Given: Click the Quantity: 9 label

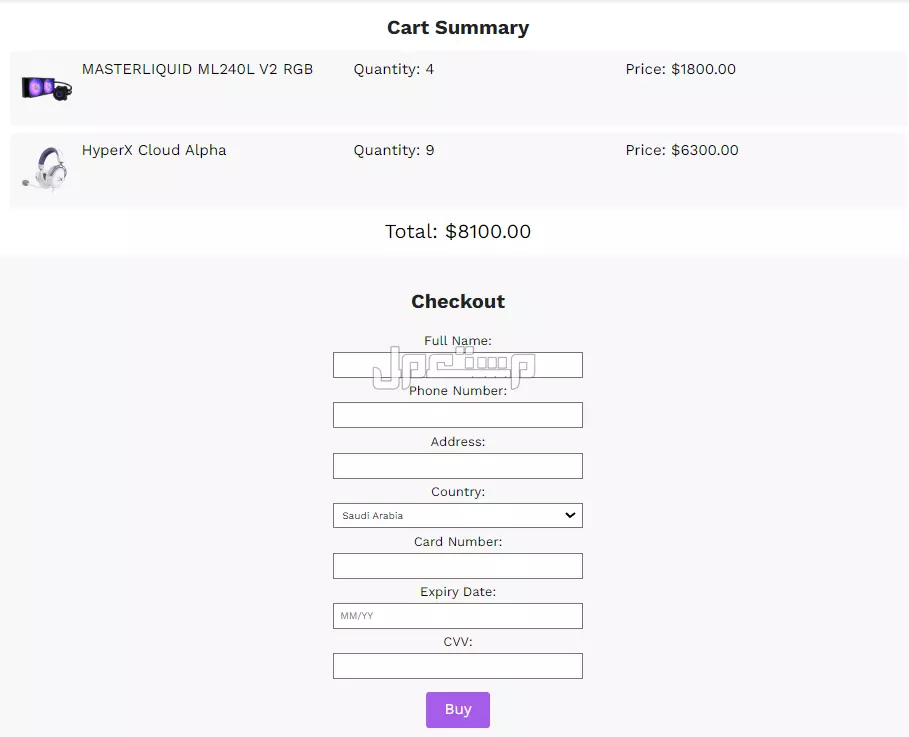Looking at the screenshot, I should (x=393, y=150).
